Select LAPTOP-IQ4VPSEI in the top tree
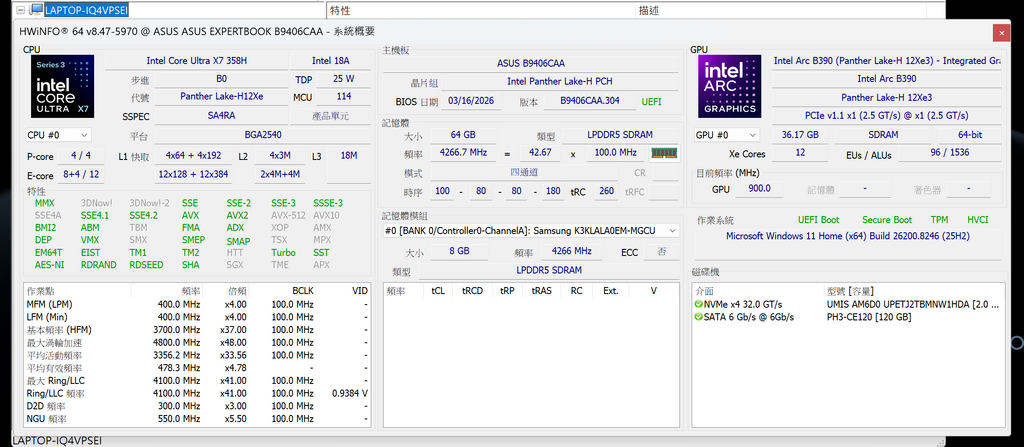This screenshot has width=1024, height=447. [x=87, y=10]
